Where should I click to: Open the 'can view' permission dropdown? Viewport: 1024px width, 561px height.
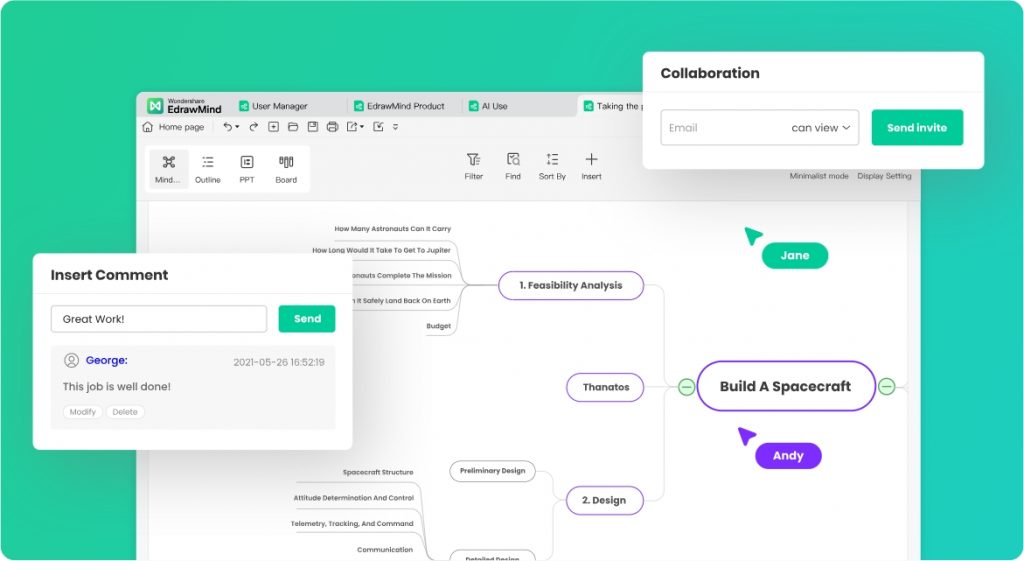tap(821, 128)
